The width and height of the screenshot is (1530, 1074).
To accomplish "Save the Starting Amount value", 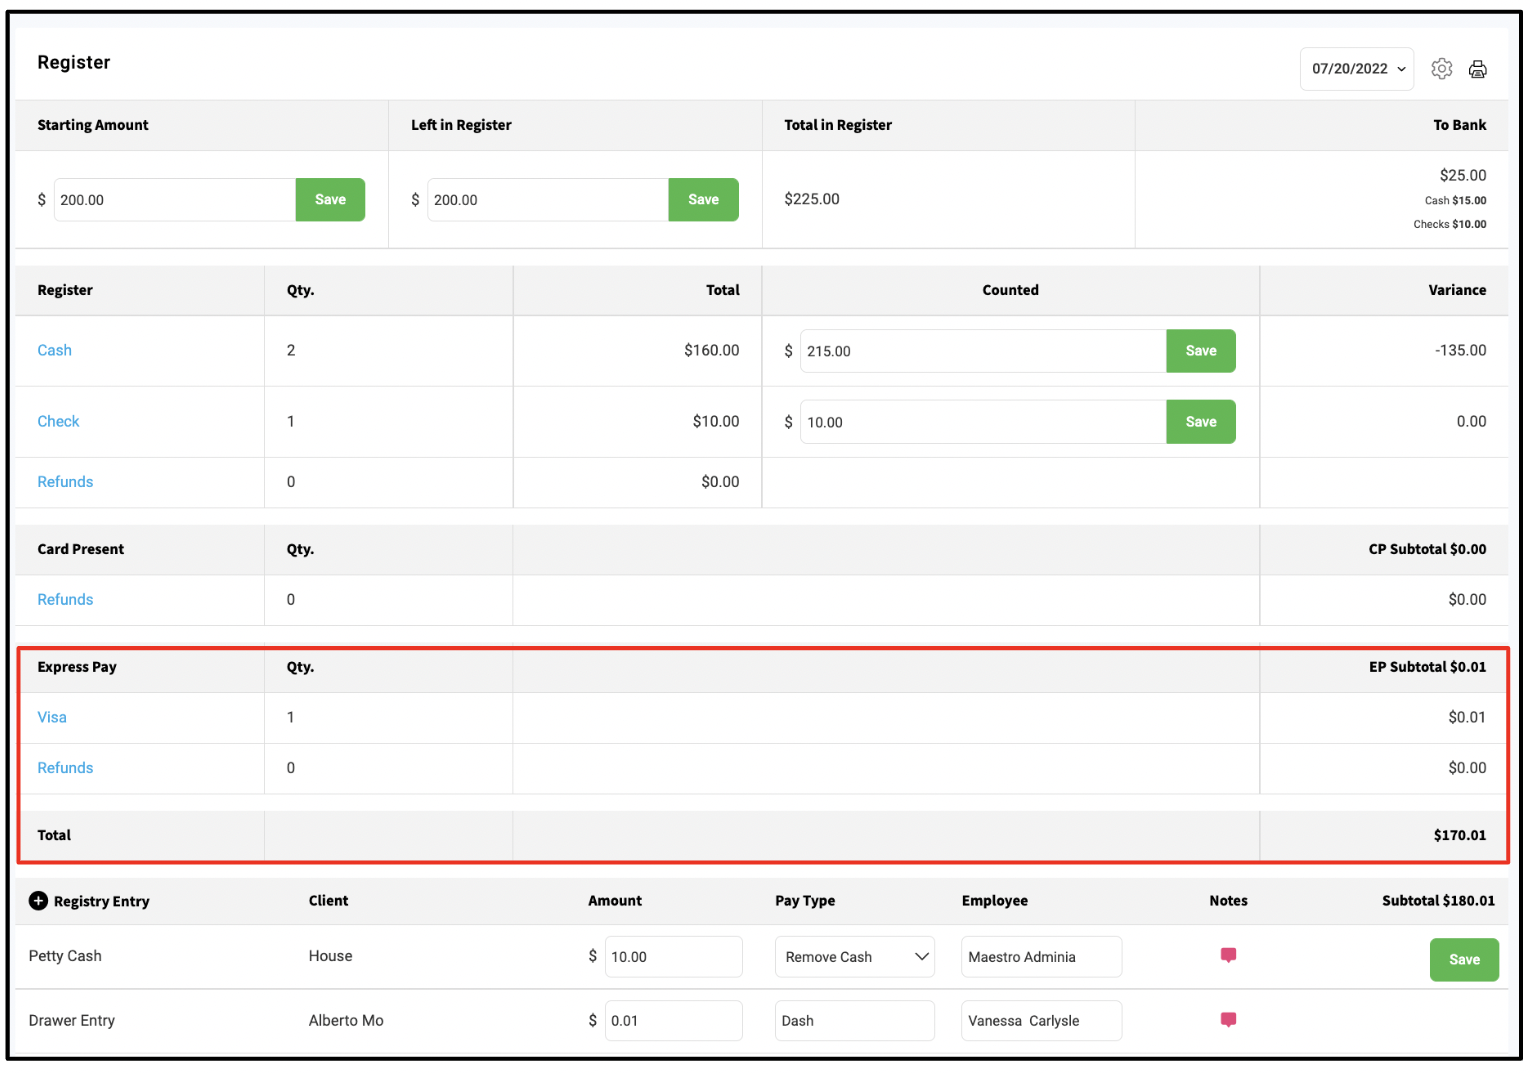I will click(330, 200).
